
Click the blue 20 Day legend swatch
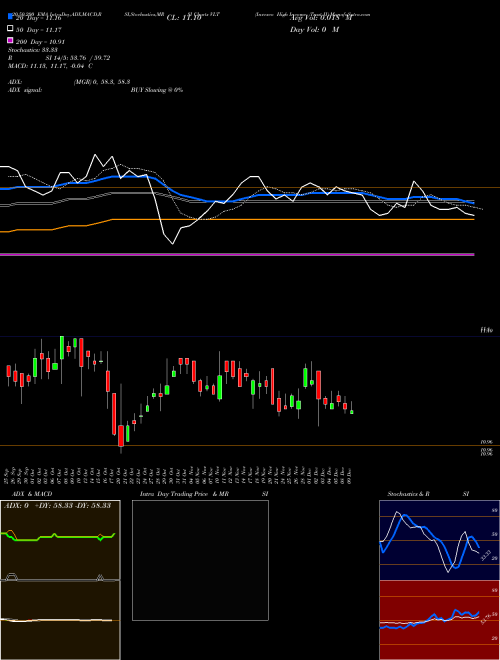coord(10,16)
